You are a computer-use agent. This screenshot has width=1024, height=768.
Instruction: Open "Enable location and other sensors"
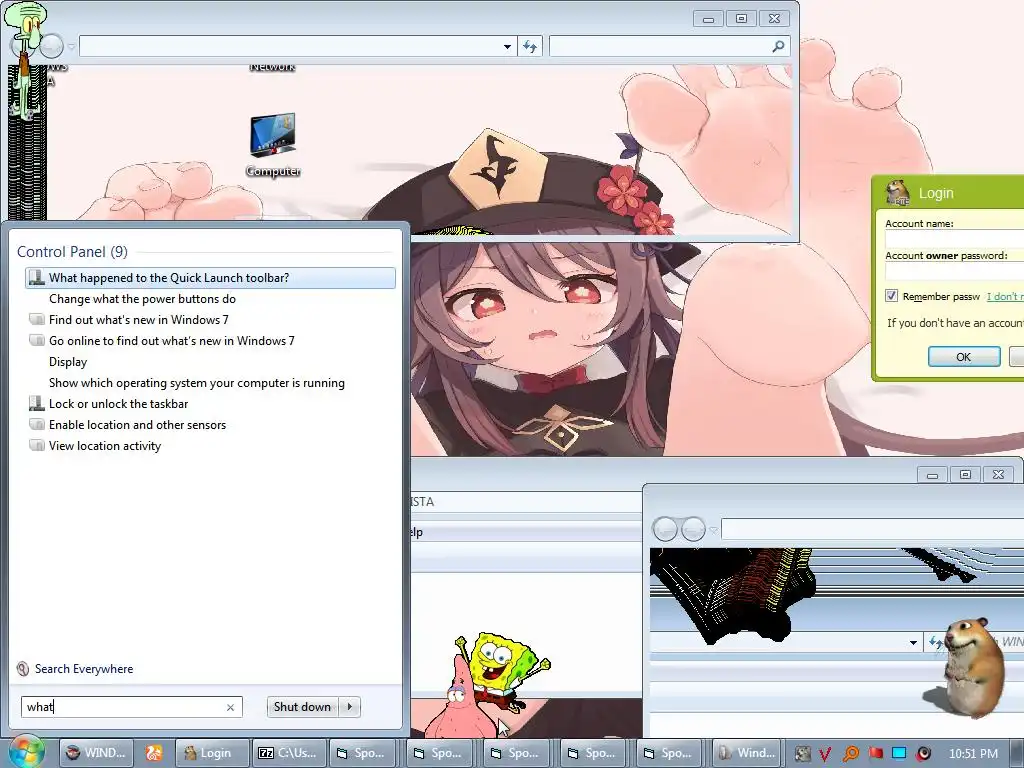tap(137, 424)
